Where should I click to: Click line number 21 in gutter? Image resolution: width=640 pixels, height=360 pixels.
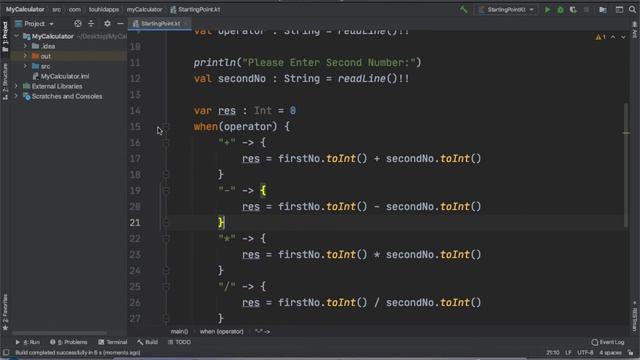[x=135, y=222]
